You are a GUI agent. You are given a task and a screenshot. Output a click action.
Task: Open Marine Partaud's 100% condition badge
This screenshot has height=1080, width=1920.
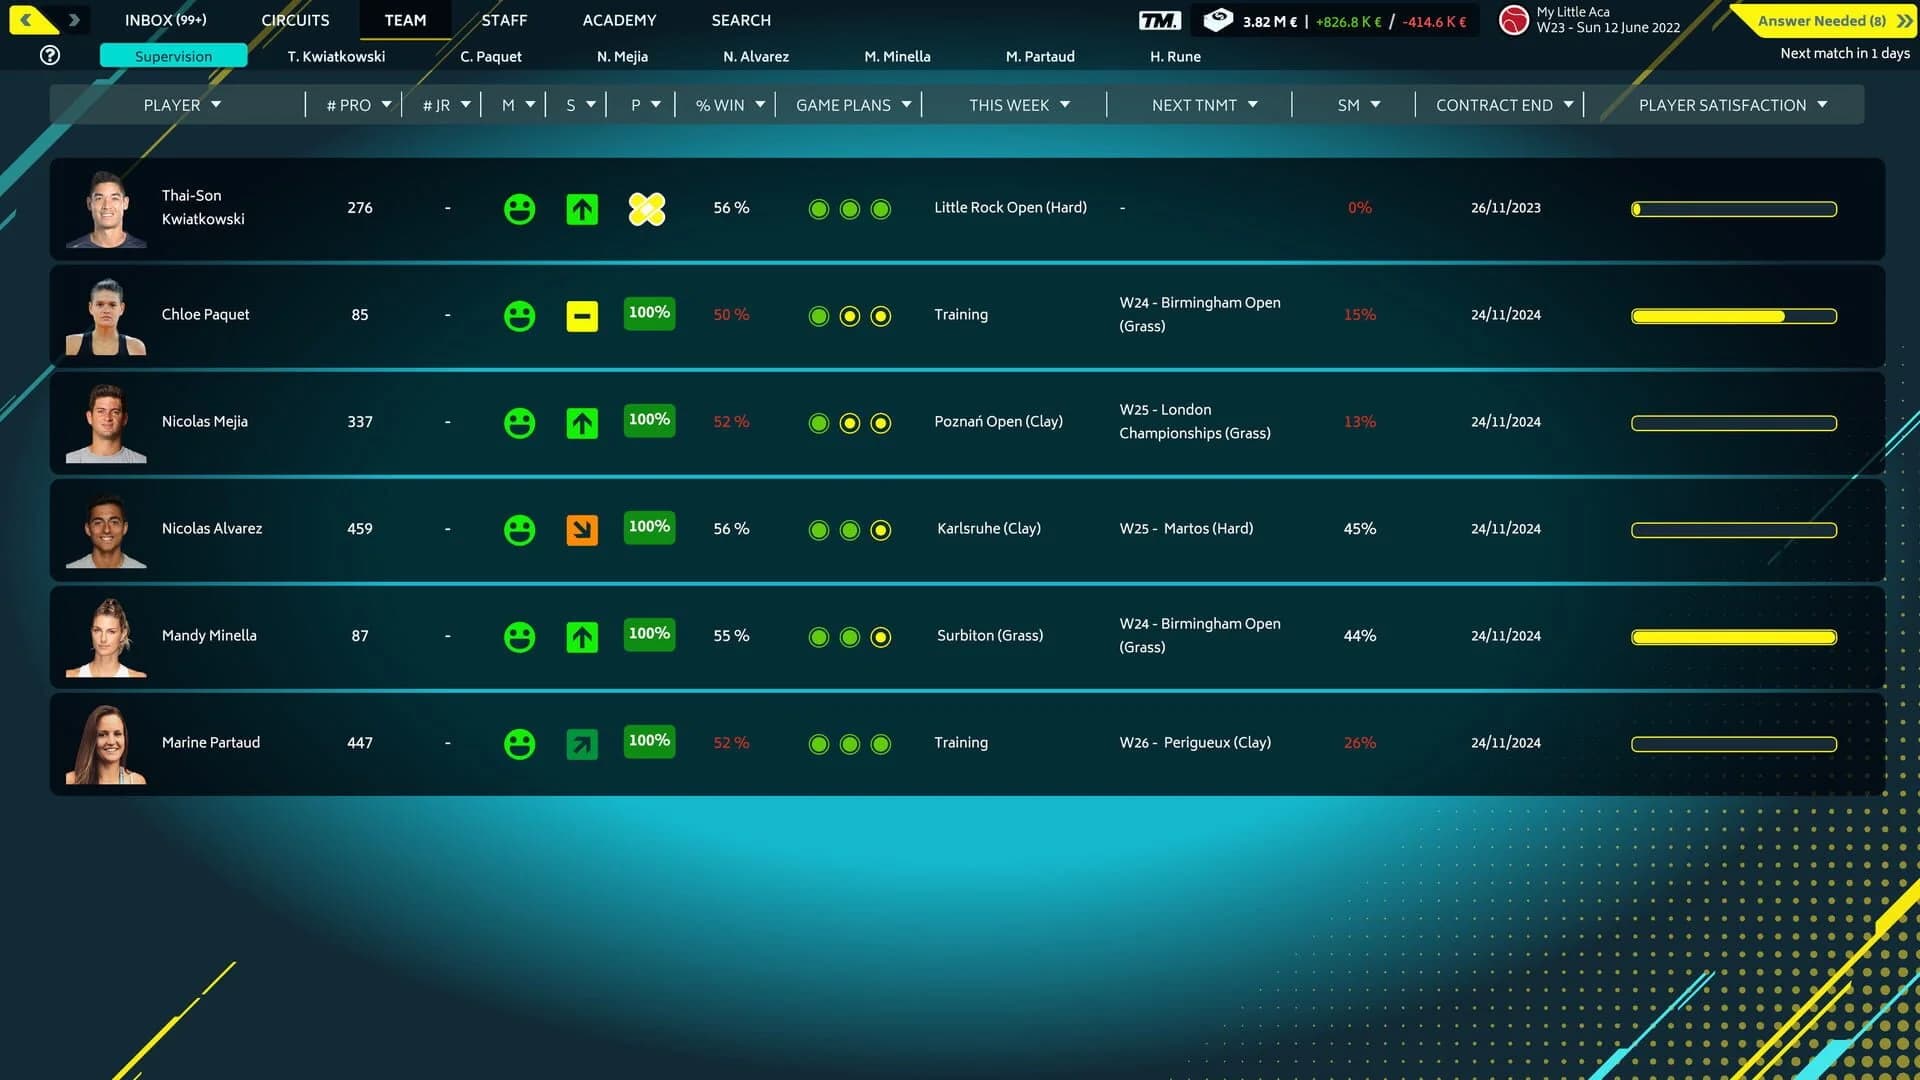[x=648, y=741]
